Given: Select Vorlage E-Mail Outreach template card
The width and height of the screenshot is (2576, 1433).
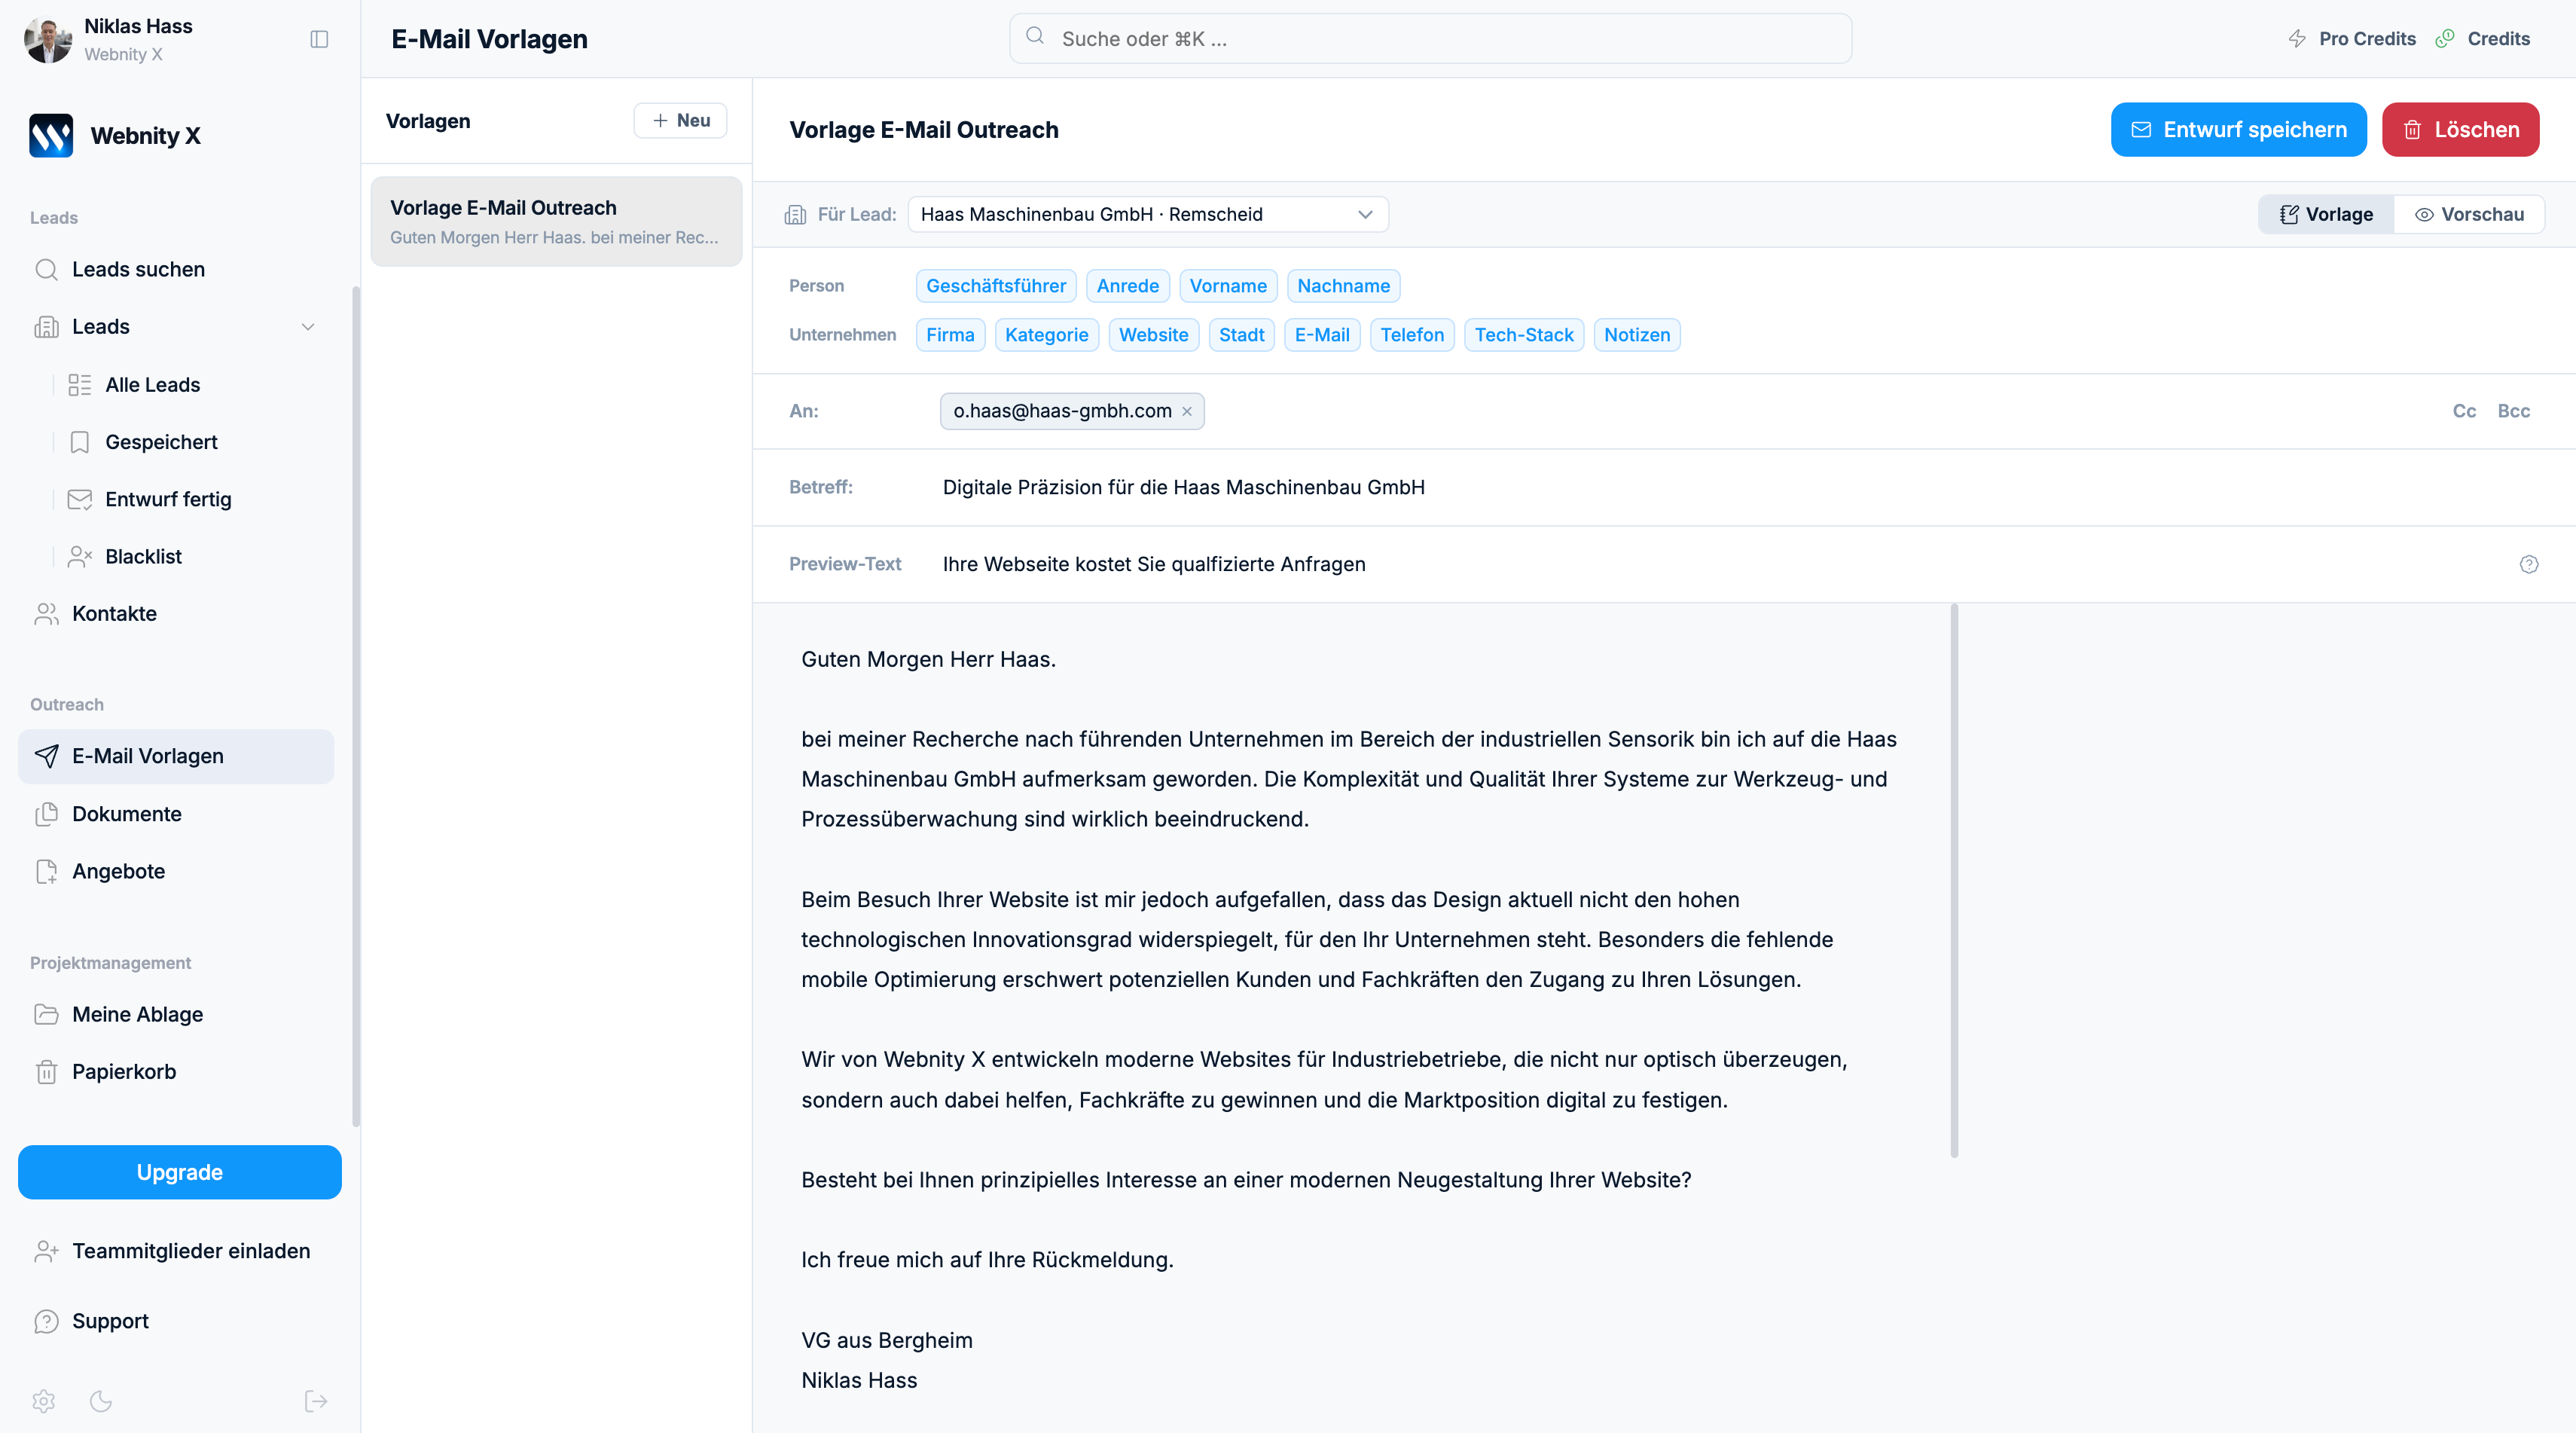Looking at the screenshot, I should tap(556, 221).
